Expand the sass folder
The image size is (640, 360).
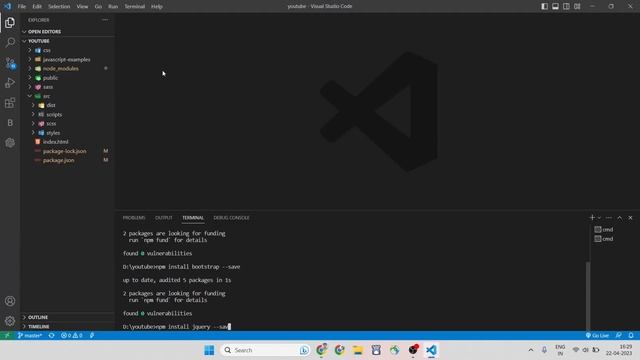[x=67, y=87]
